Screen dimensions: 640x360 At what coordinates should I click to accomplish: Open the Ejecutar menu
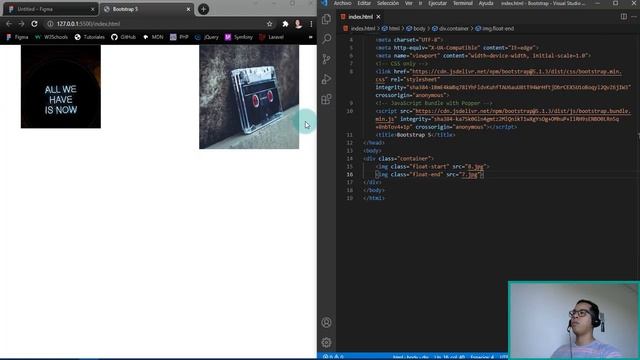438,3
